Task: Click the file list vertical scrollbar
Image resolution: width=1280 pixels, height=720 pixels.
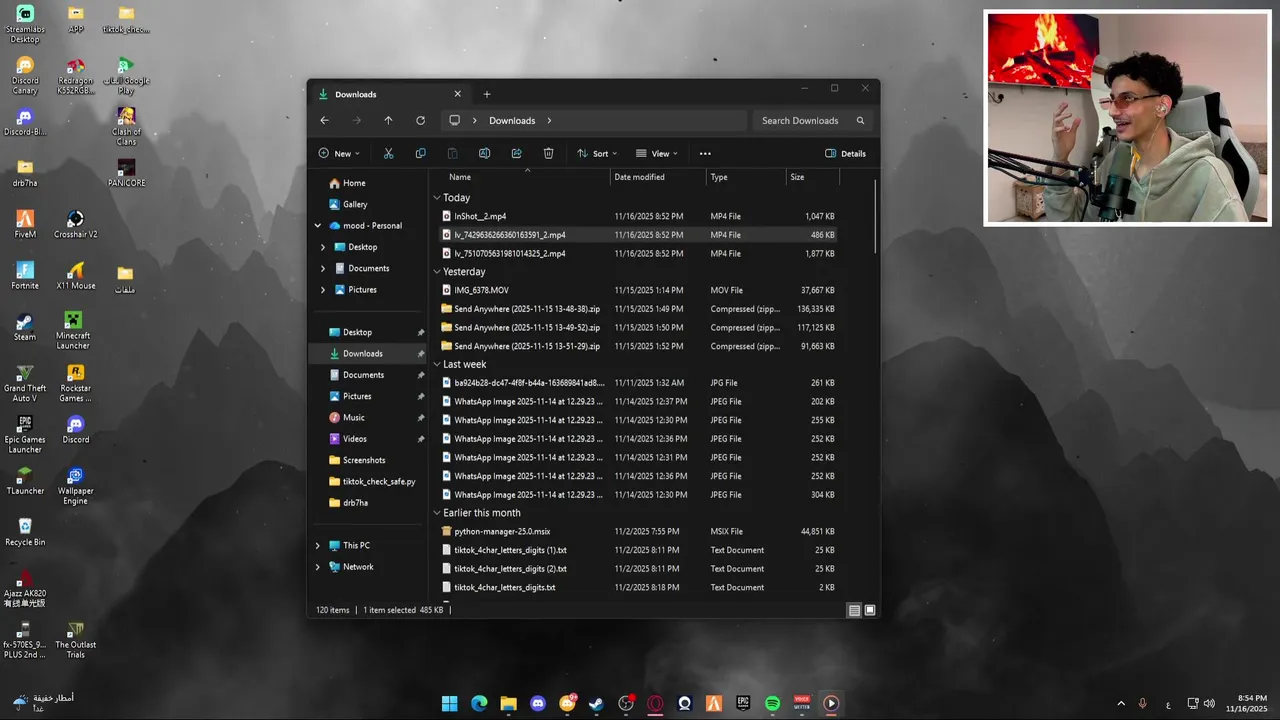Action: 876,215
